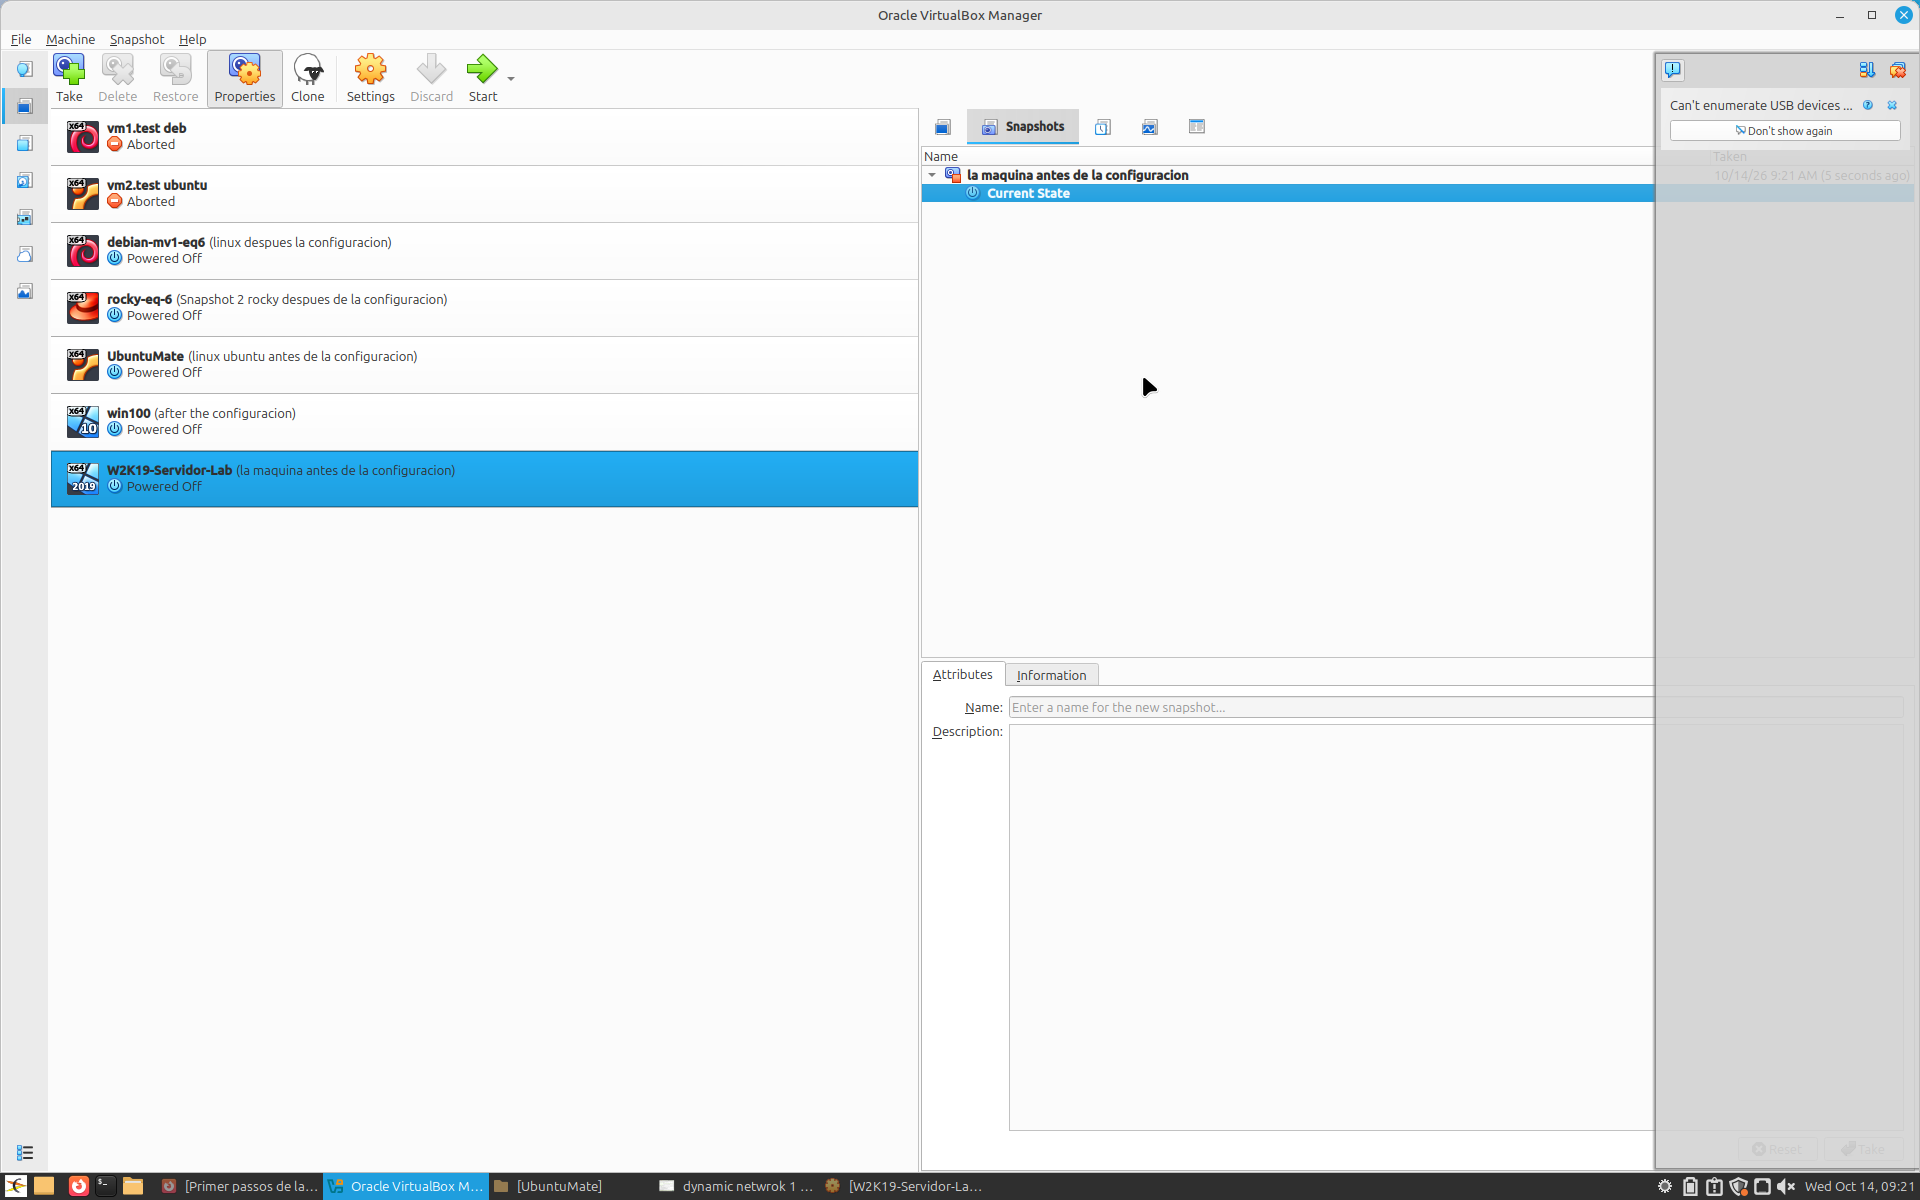Select vm2.test ubuntu machine
The image size is (1920, 1200).
coord(484,194)
